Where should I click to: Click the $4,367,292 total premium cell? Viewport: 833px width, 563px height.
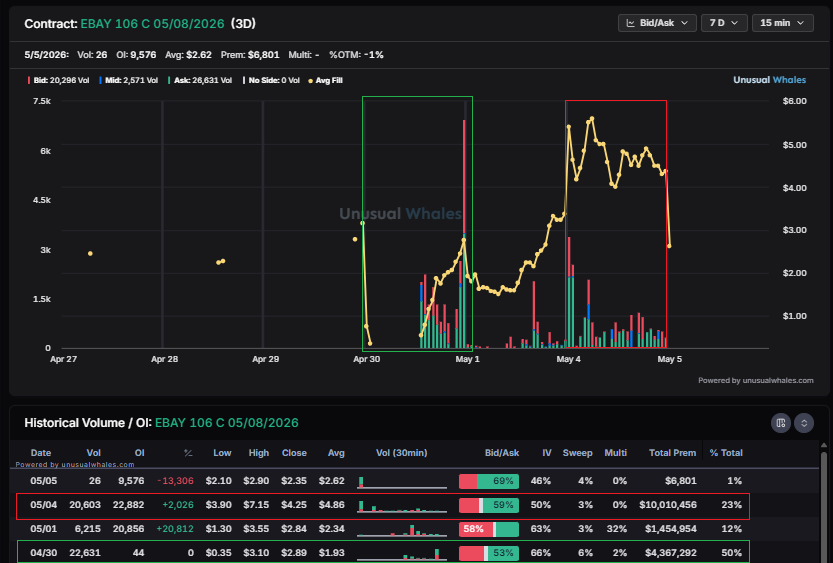pyautogui.click(x=670, y=553)
